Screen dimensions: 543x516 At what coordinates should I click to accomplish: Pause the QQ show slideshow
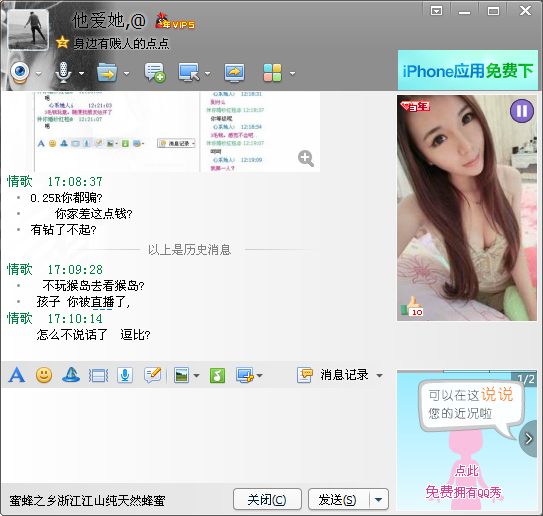pyautogui.click(x=522, y=111)
